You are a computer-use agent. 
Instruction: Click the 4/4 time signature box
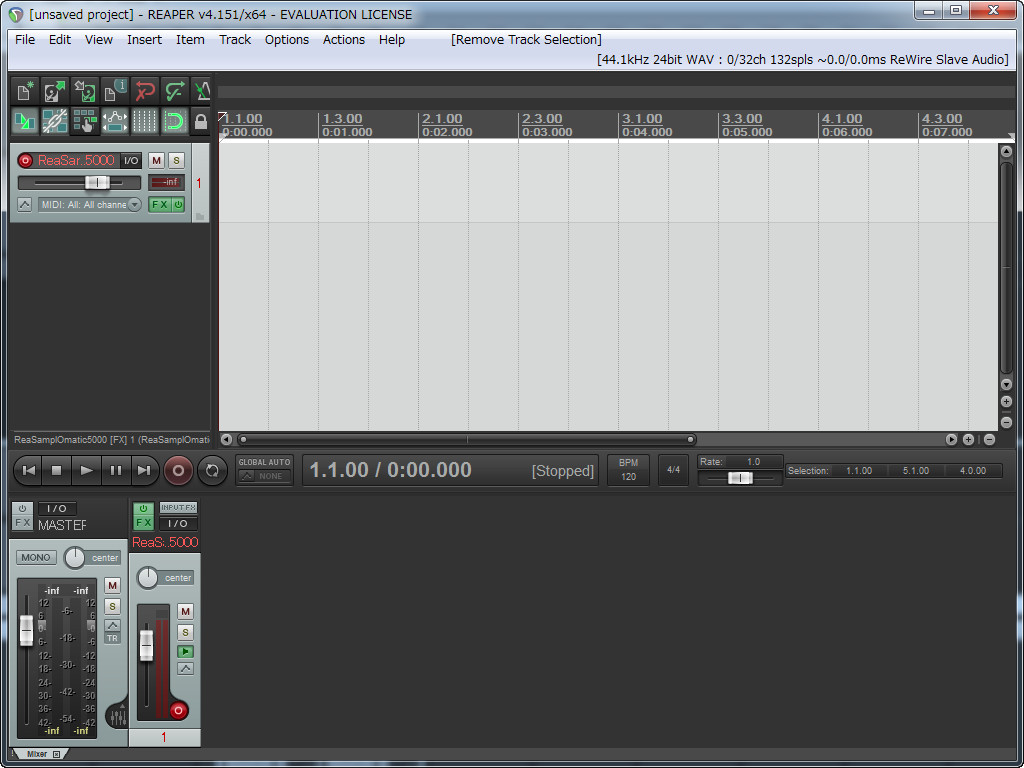(x=673, y=470)
